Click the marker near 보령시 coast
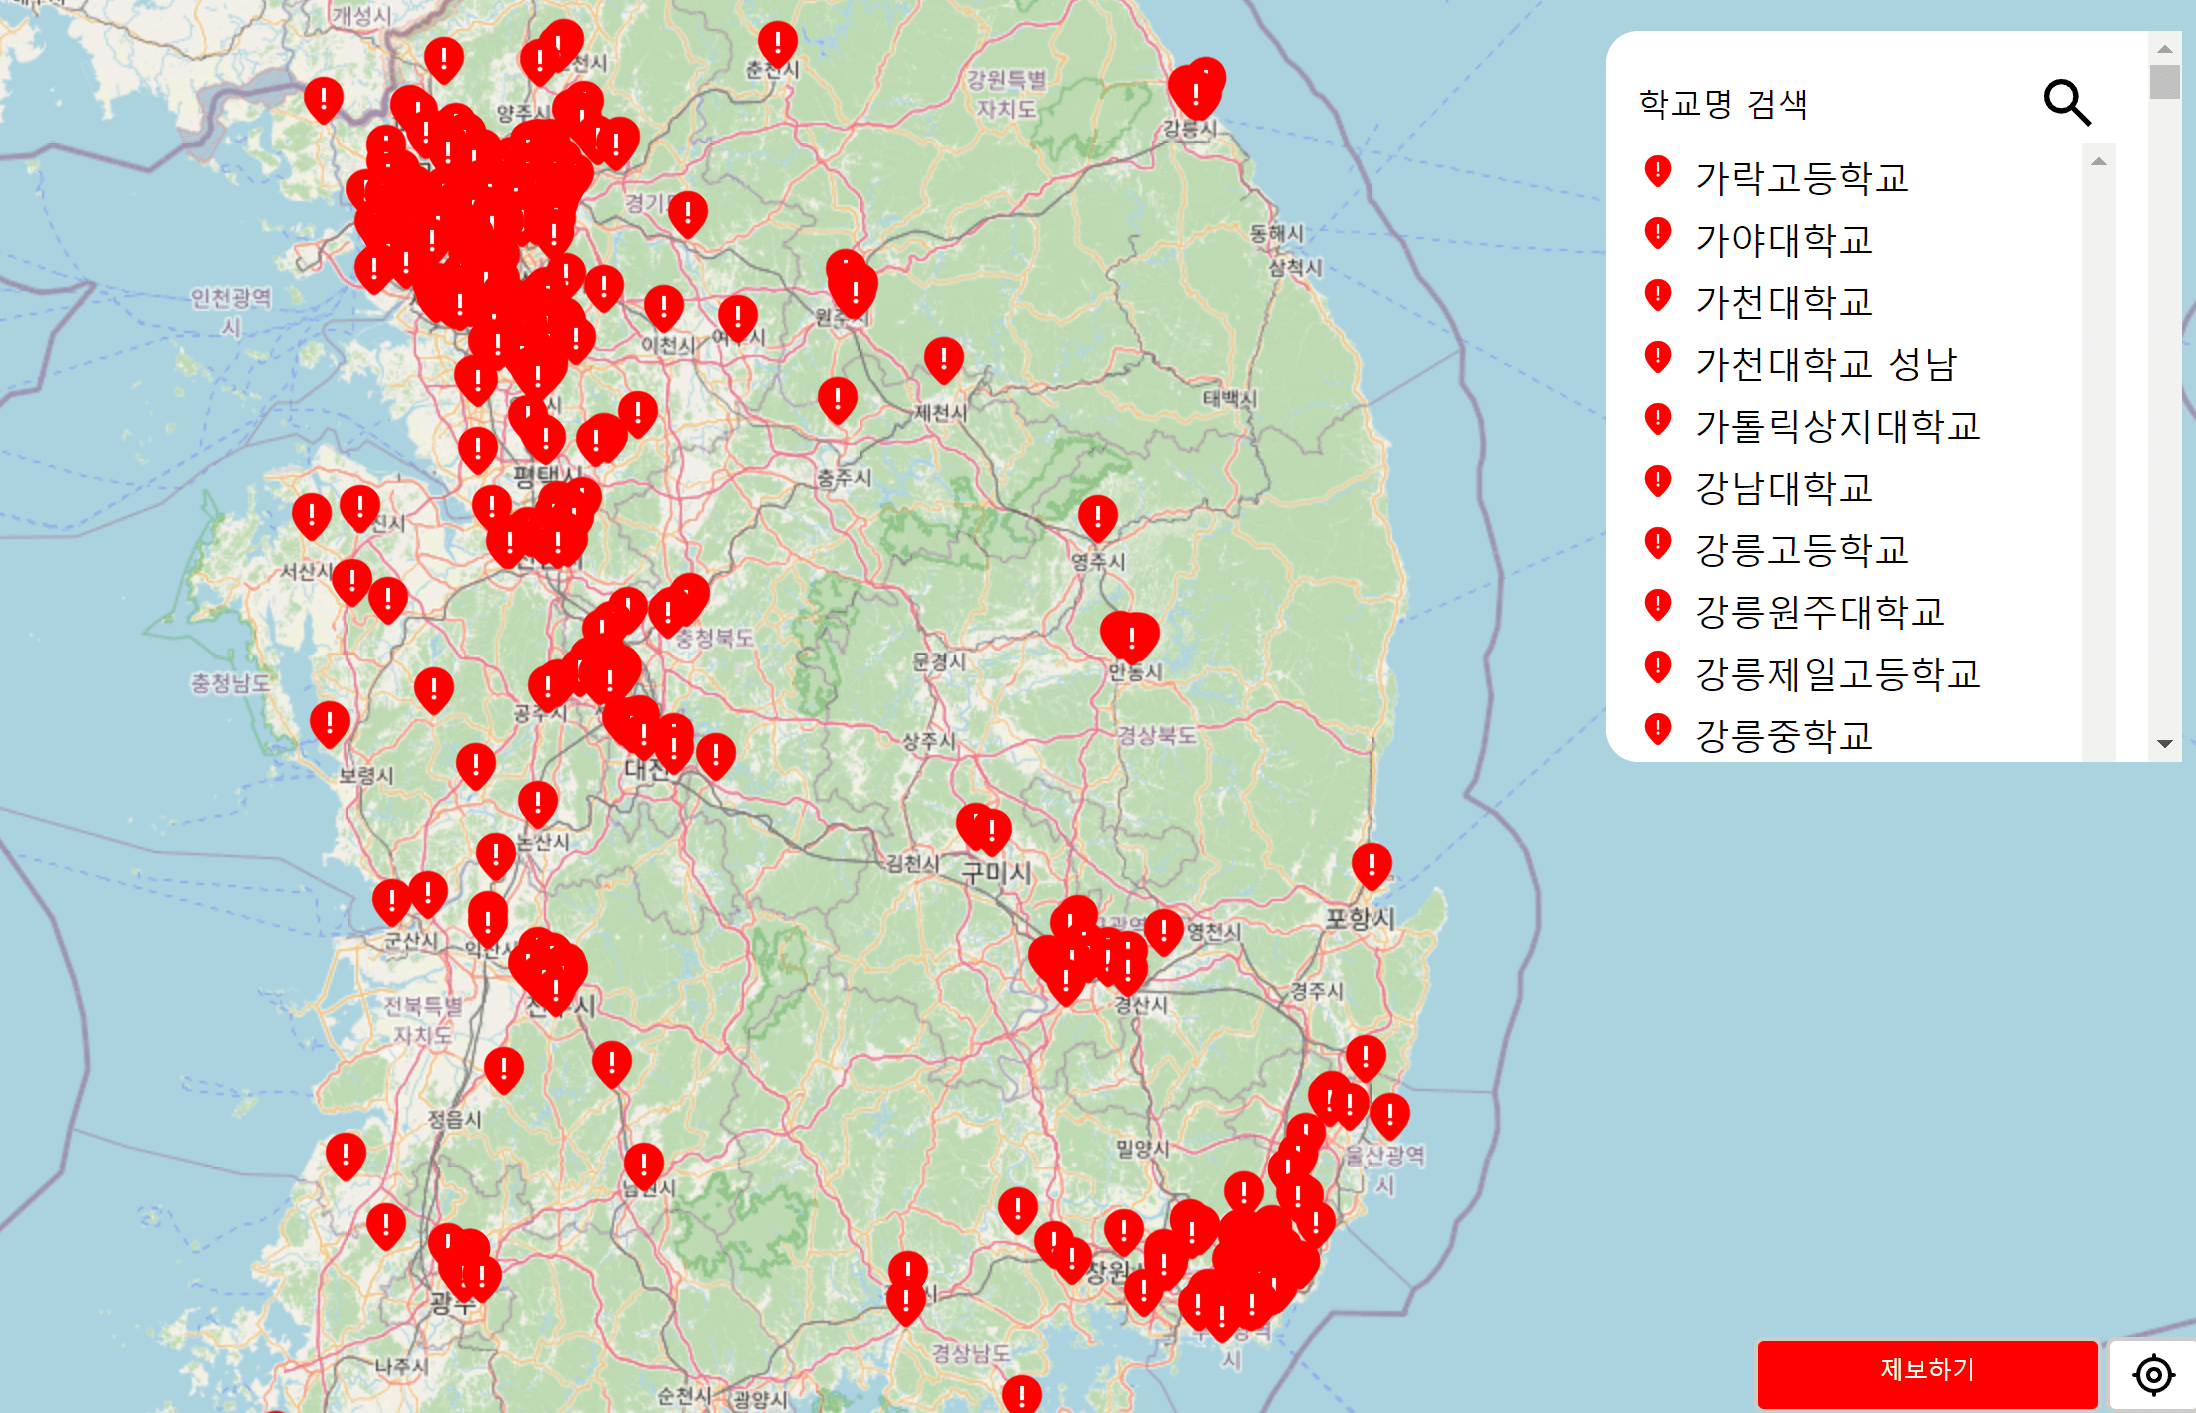 tap(330, 723)
